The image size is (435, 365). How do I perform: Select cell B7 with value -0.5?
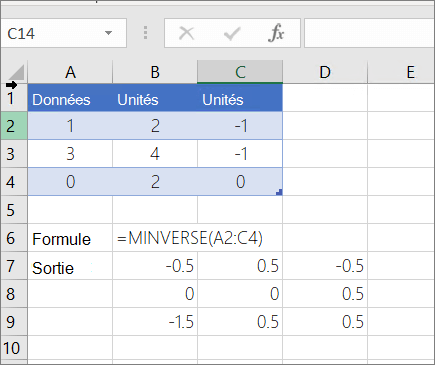click(x=155, y=266)
